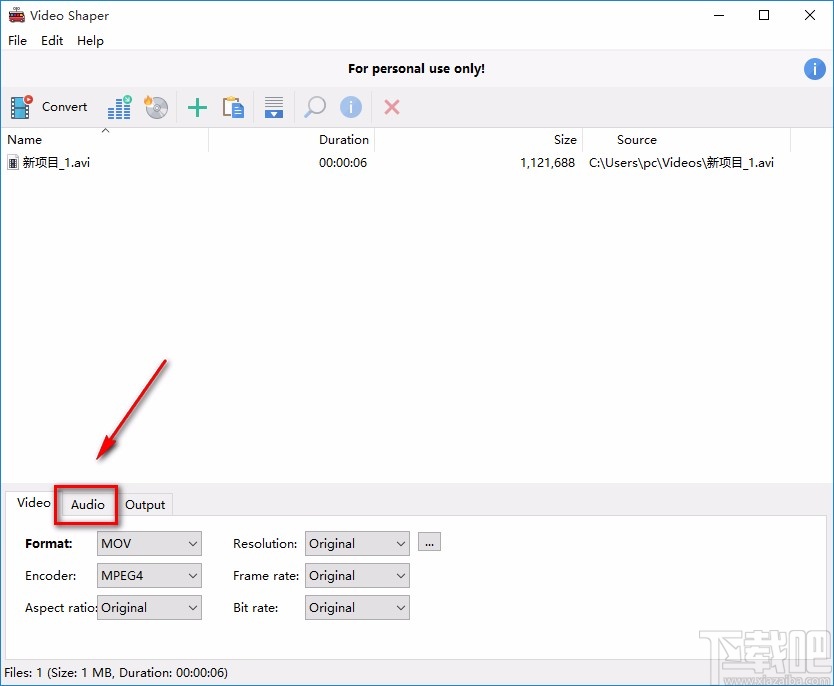This screenshot has height=686, width=834.
Task: Open the Resolution dropdown
Action: point(357,543)
